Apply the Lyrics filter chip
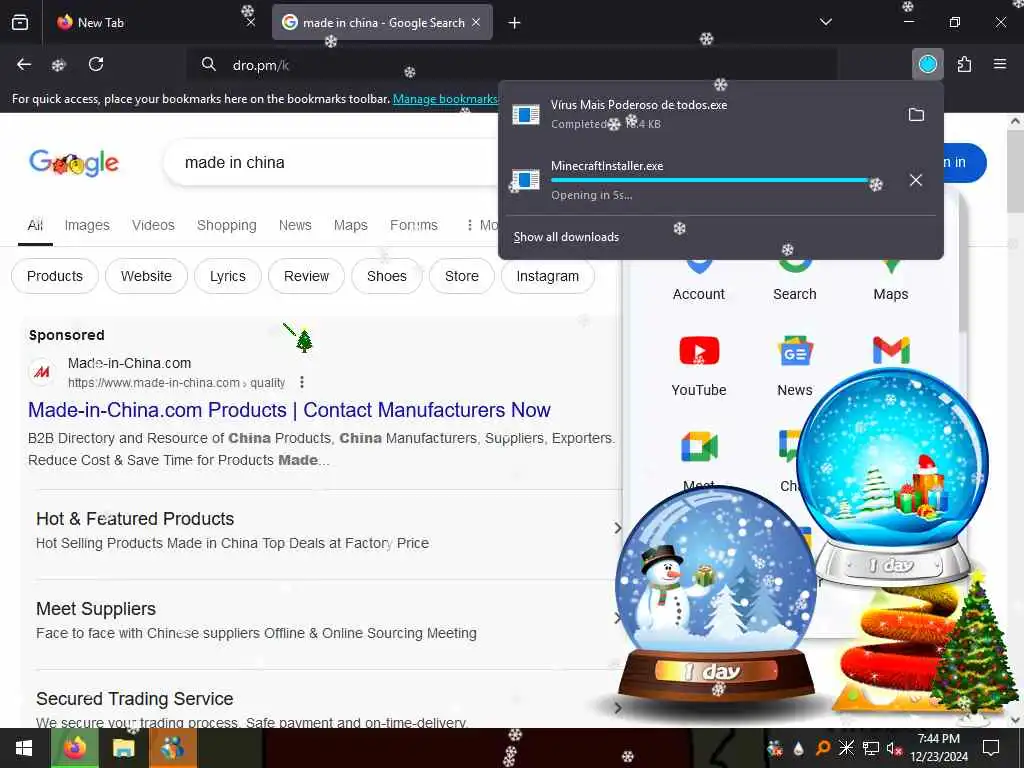1024x768 pixels. coord(228,276)
